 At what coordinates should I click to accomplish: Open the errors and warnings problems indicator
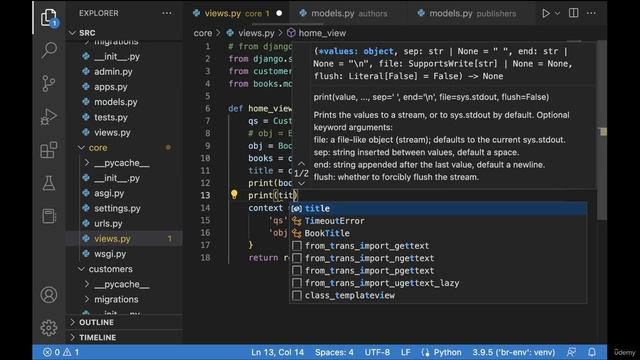(61, 352)
